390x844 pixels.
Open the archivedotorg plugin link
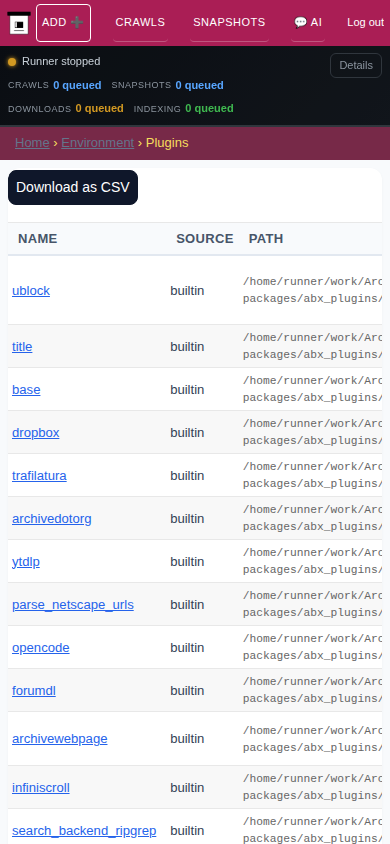click(x=52, y=519)
